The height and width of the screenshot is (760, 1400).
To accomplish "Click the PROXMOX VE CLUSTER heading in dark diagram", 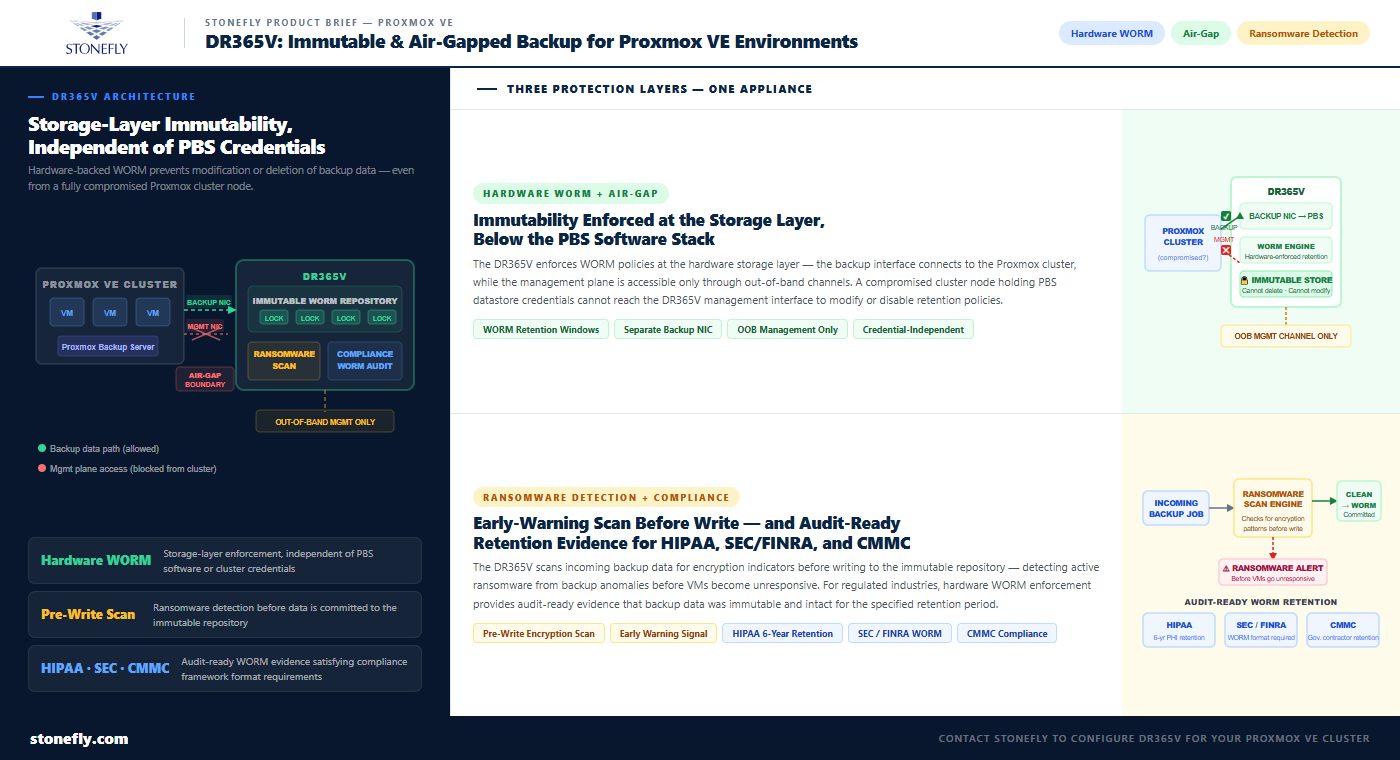I will (110, 284).
